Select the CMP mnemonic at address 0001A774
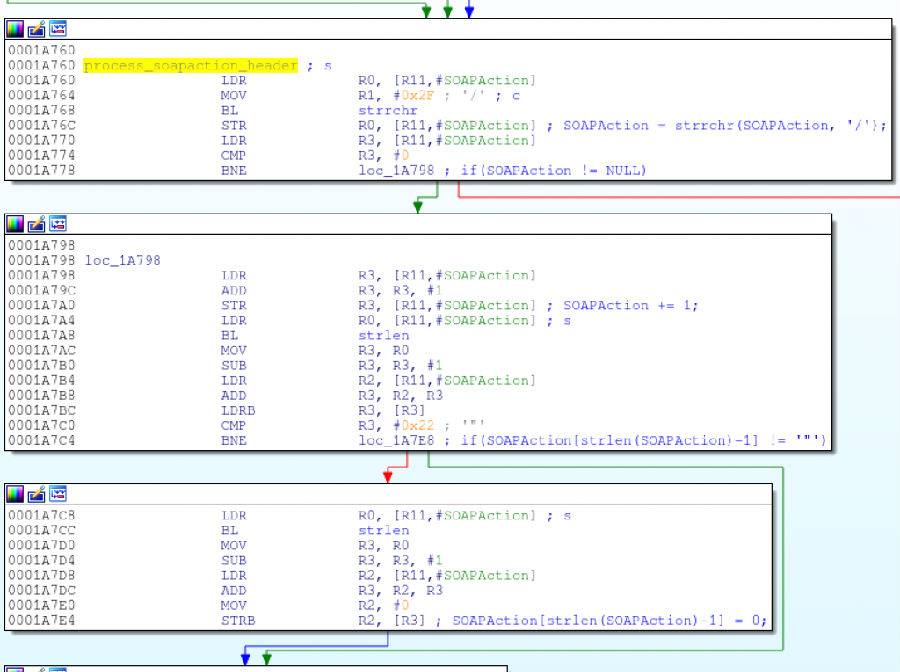Image resolution: width=900 pixels, height=672 pixels. [x=231, y=155]
